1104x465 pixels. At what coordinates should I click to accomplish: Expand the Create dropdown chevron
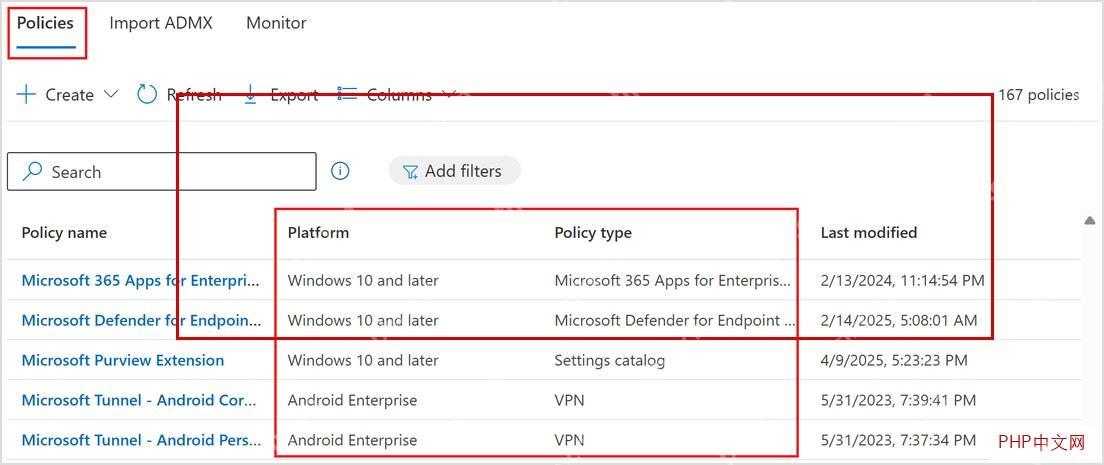[111, 94]
